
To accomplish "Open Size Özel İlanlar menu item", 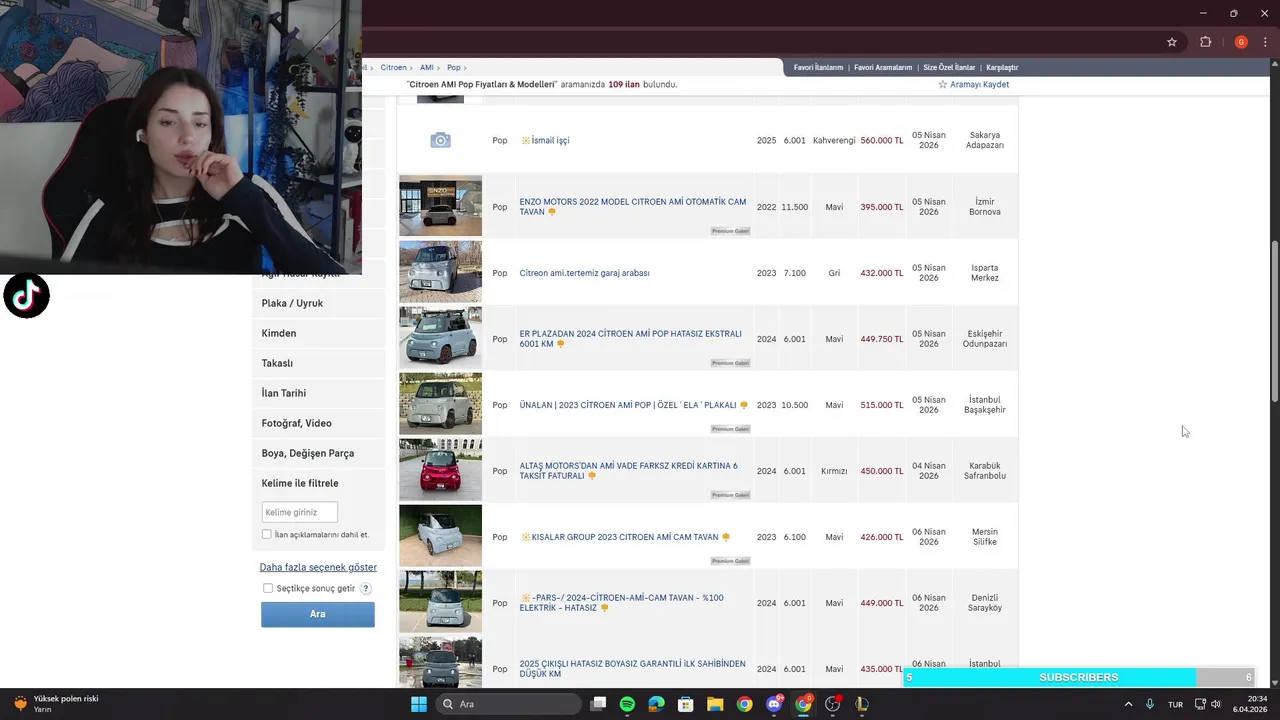I will click(949, 67).
